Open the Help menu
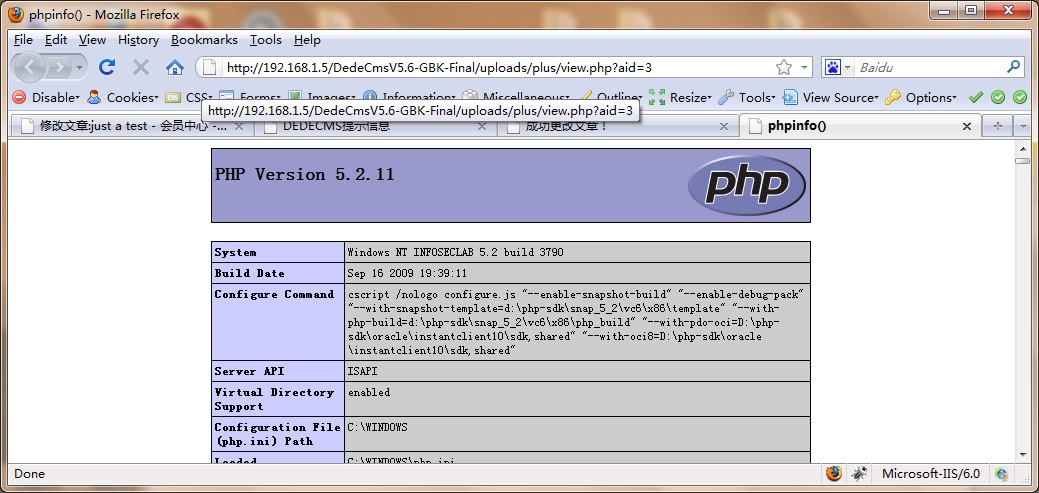1039x493 pixels. click(307, 40)
